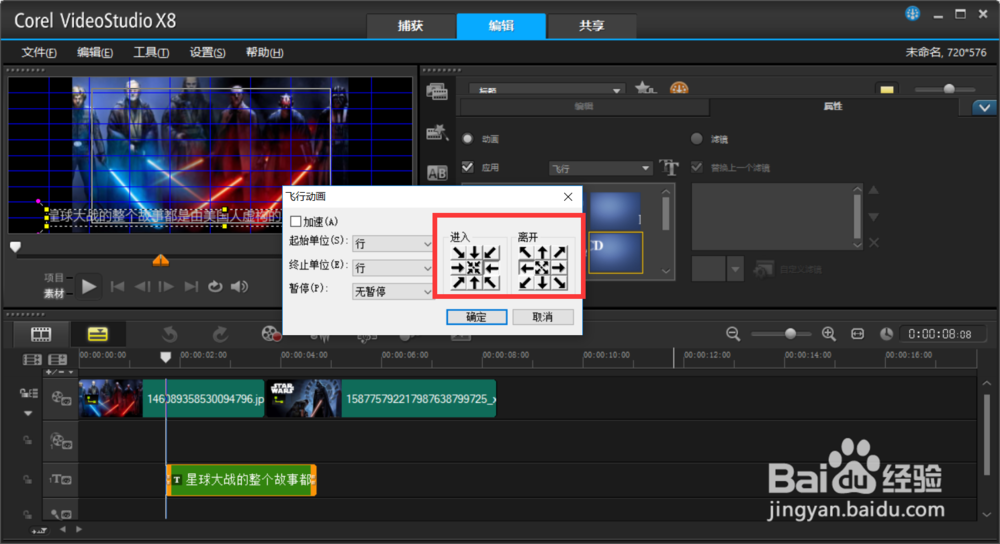Open the media library icon in sidebar

coord(437,92)
